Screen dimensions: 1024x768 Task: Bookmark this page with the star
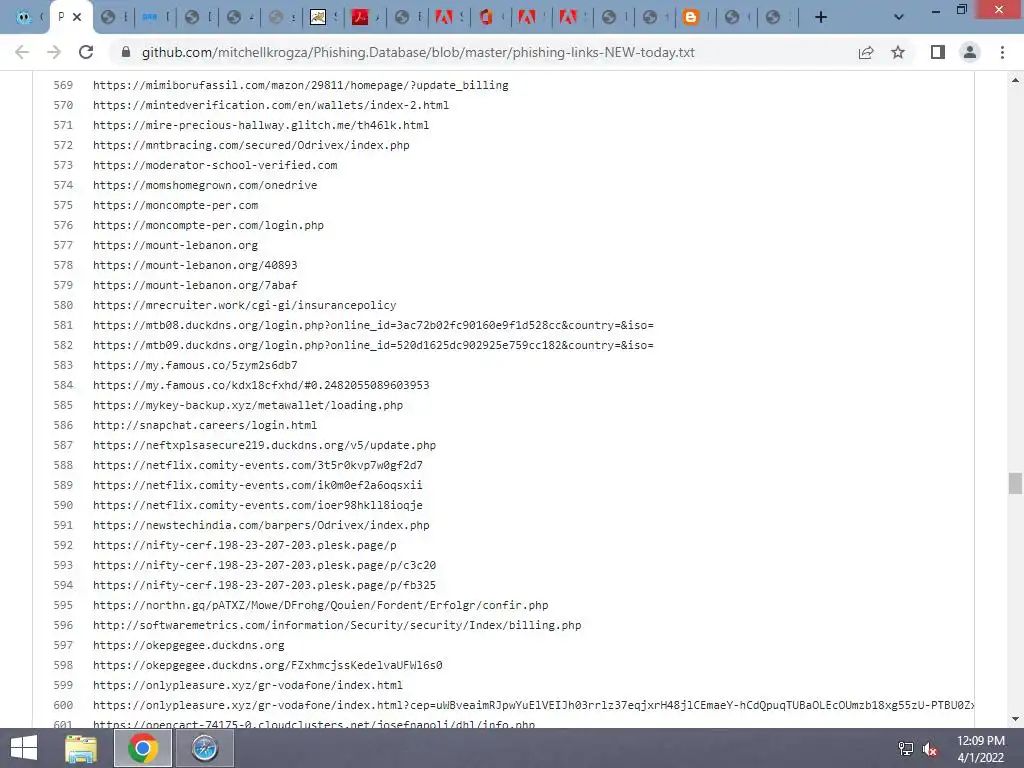[898, 52]
